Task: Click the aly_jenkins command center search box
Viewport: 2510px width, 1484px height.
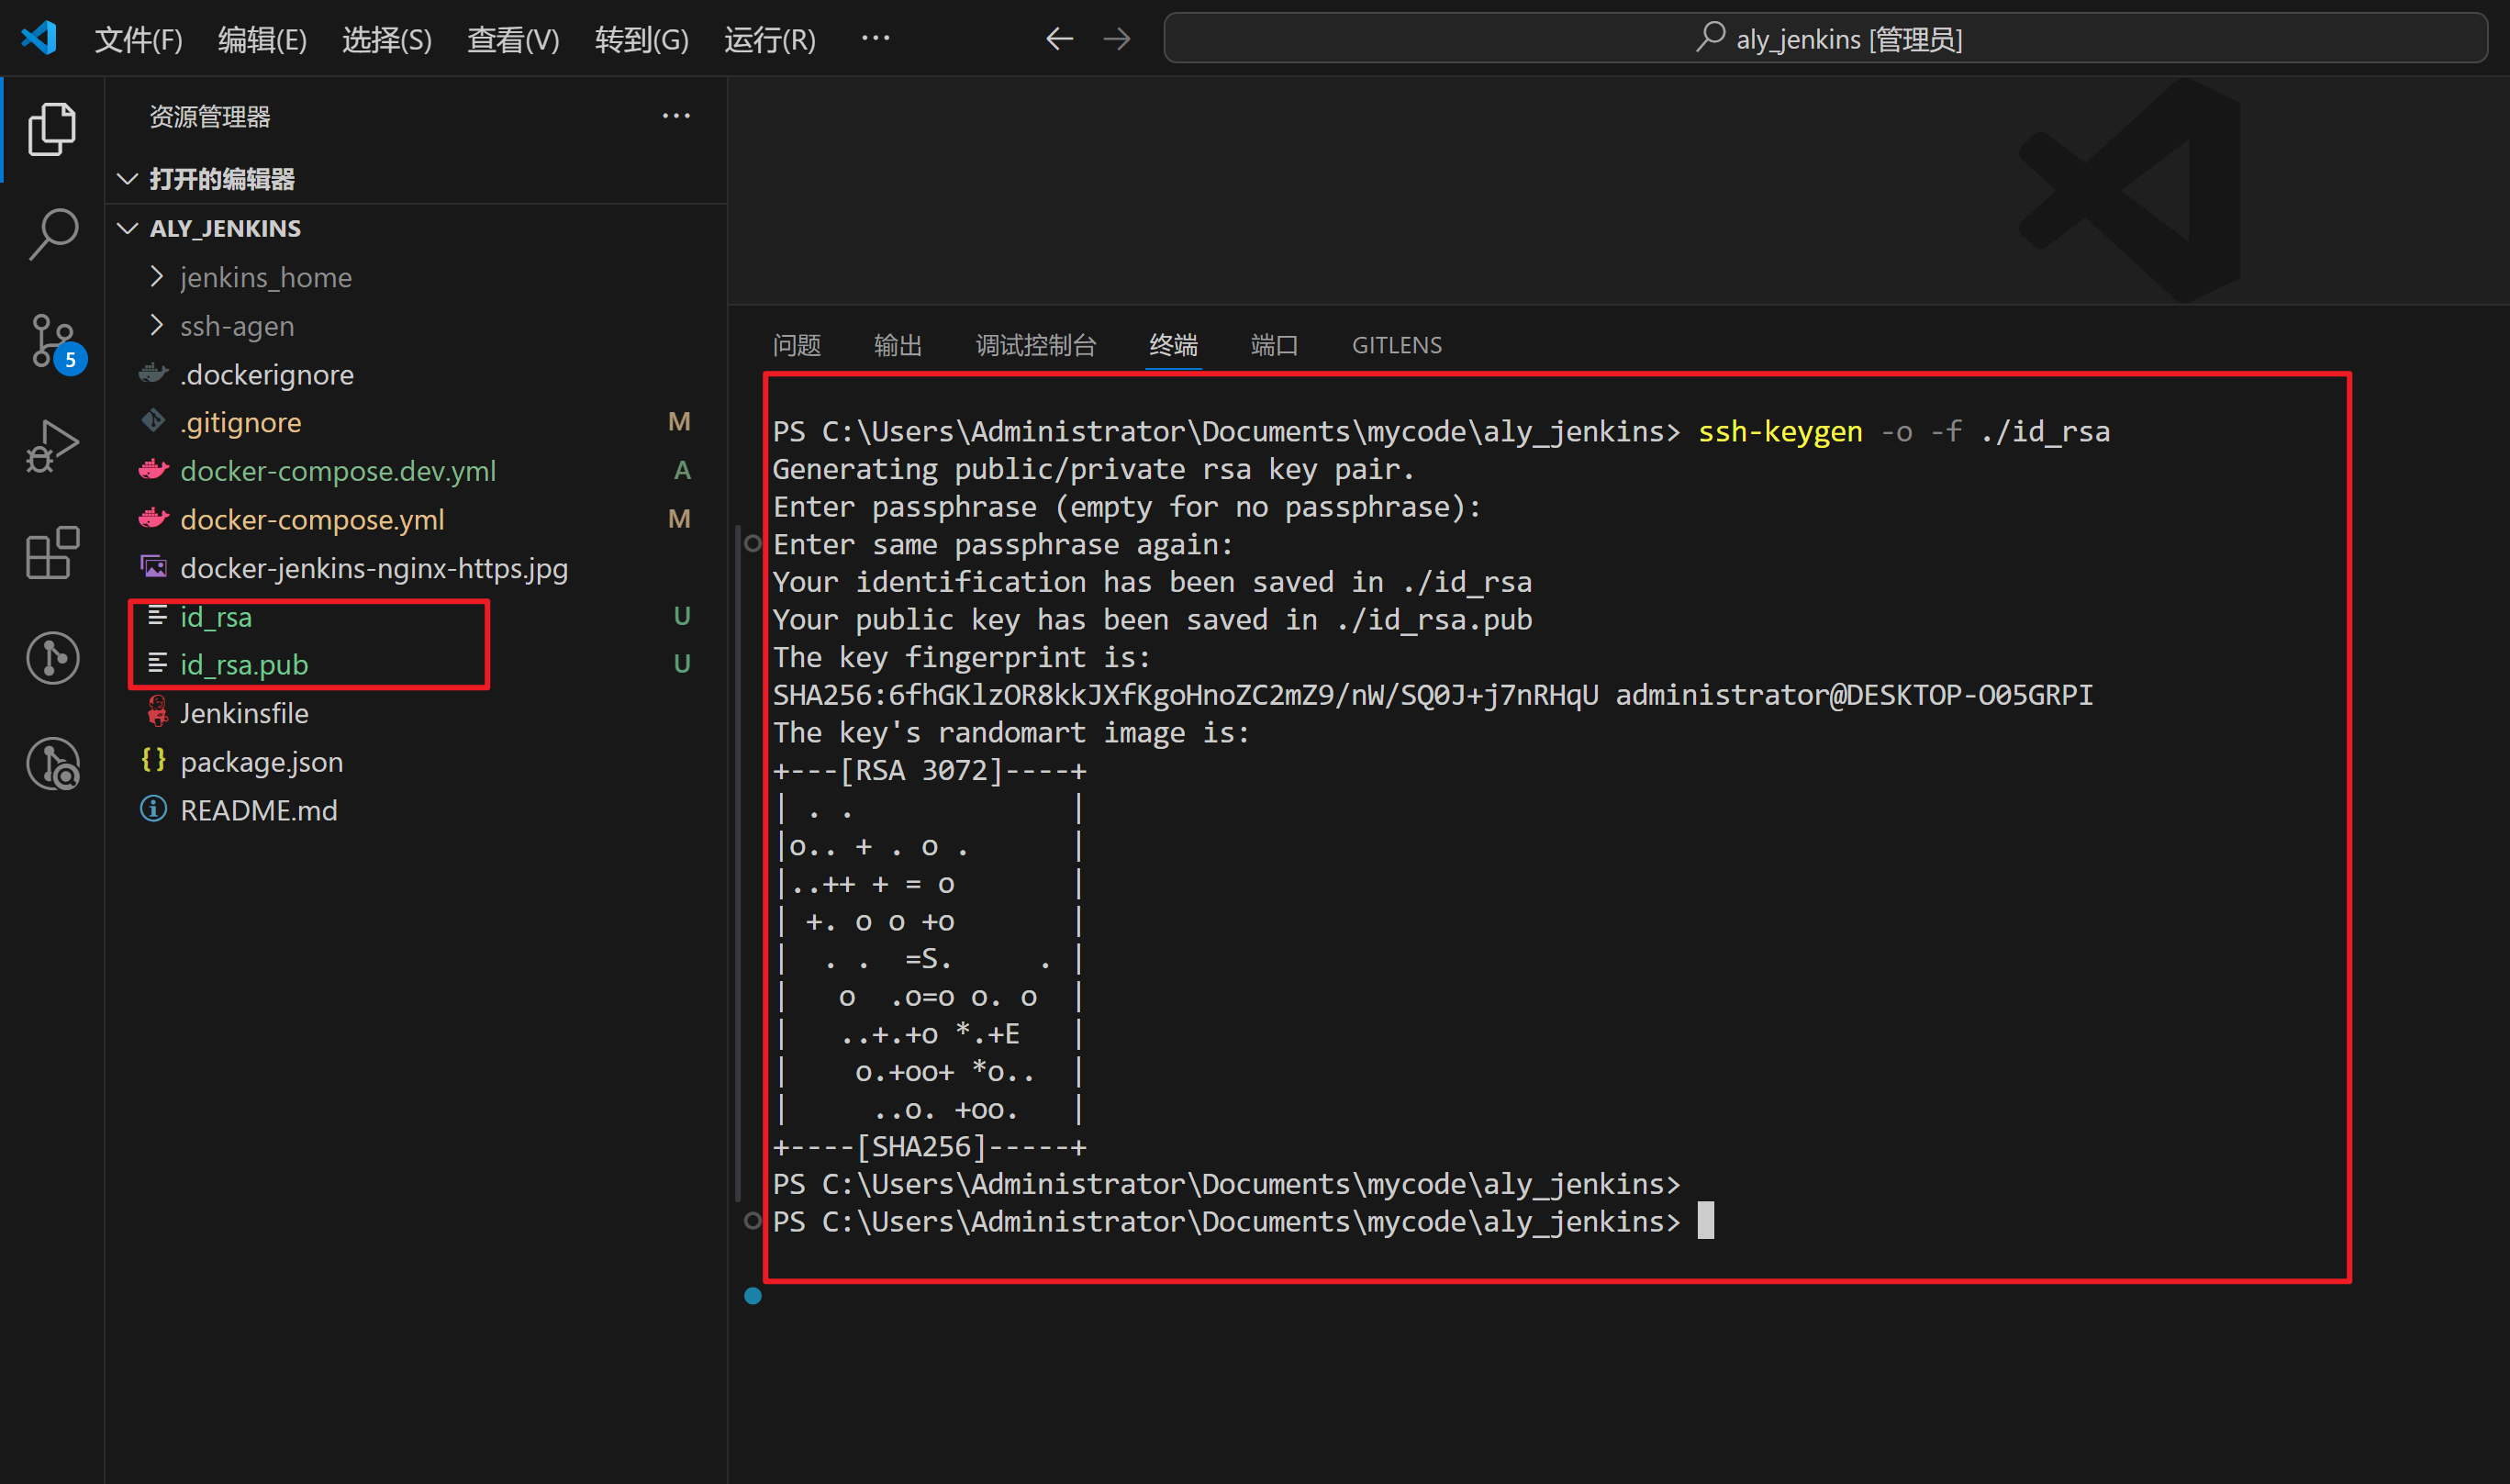Action: (1825, 39)
